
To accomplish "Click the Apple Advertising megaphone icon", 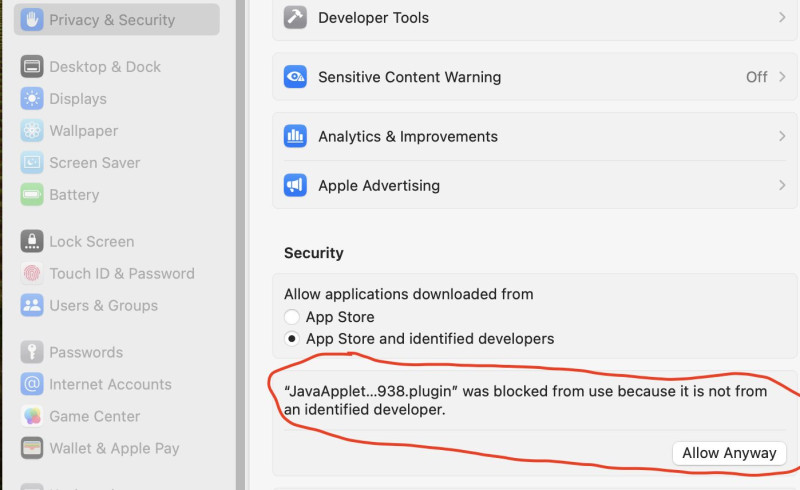I will click(x=295, y=185).
